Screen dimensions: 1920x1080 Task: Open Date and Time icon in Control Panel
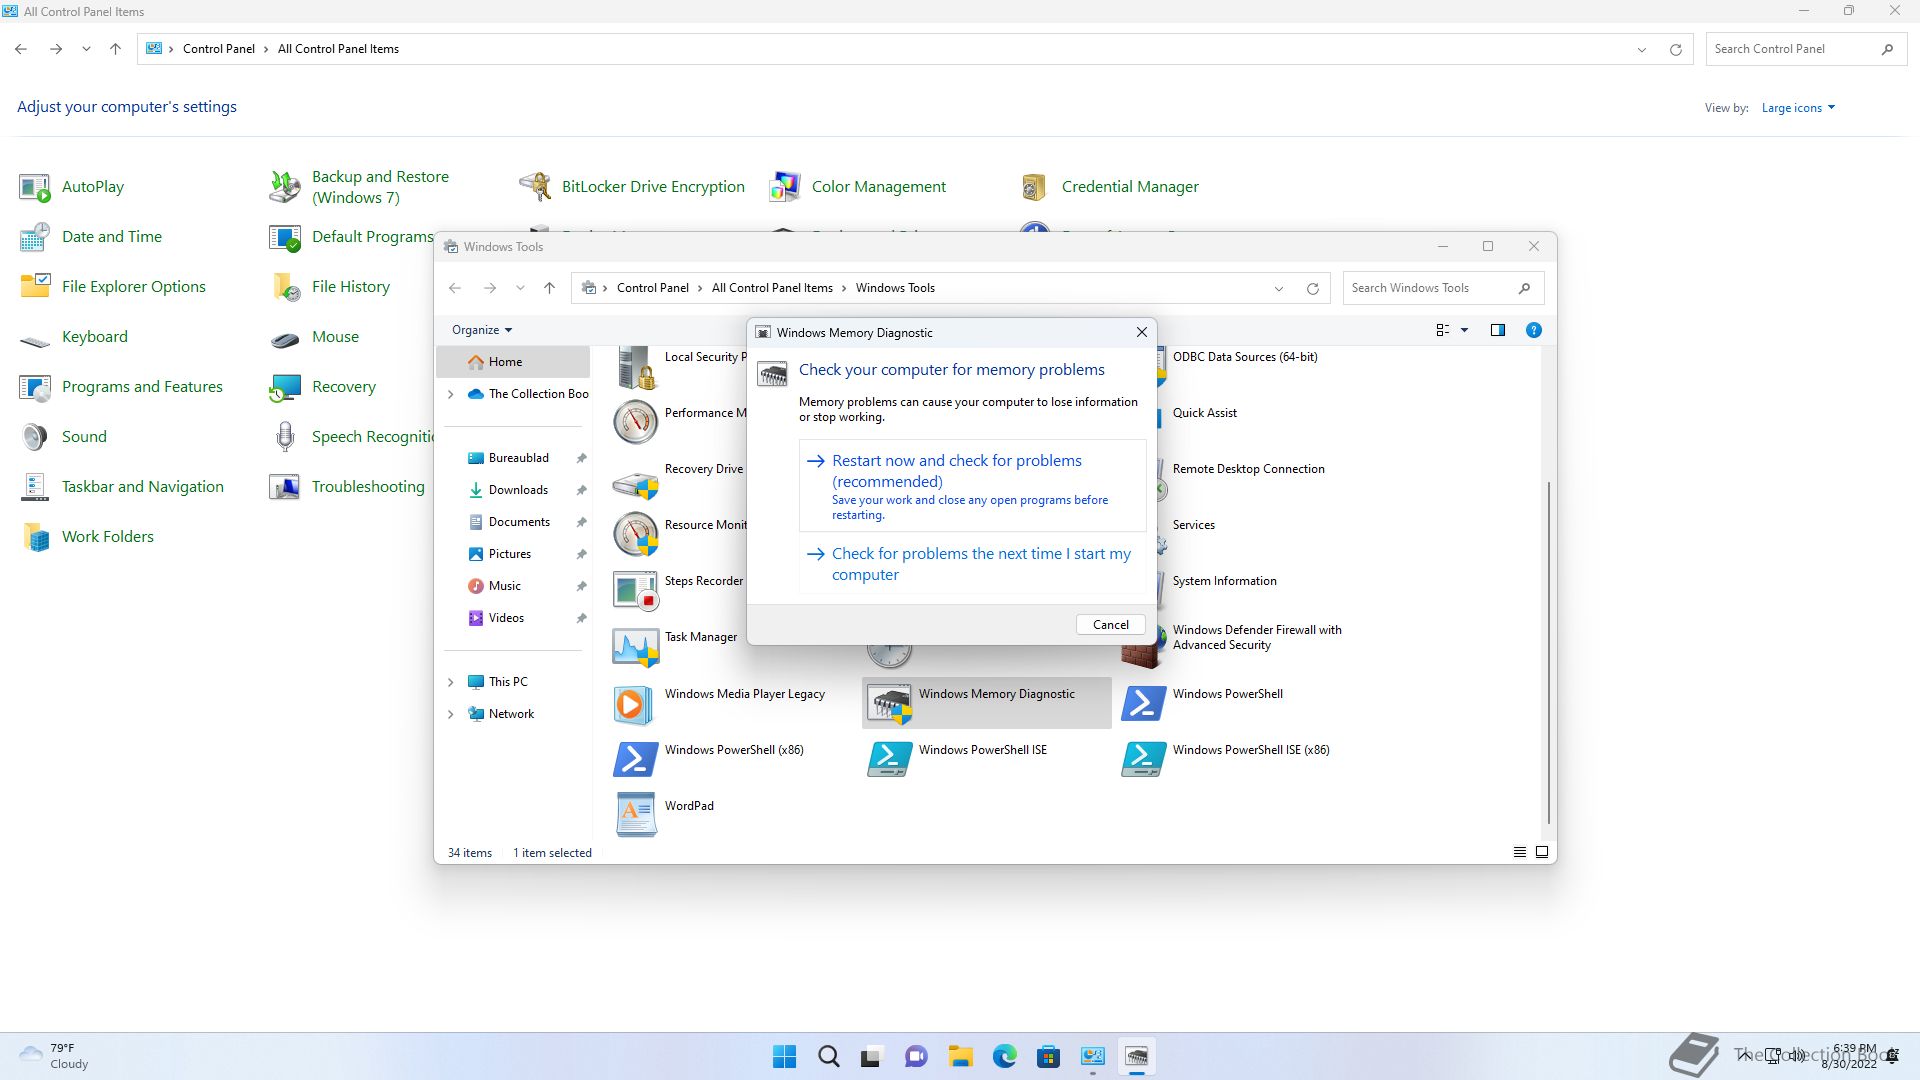(x=35, y=237)
